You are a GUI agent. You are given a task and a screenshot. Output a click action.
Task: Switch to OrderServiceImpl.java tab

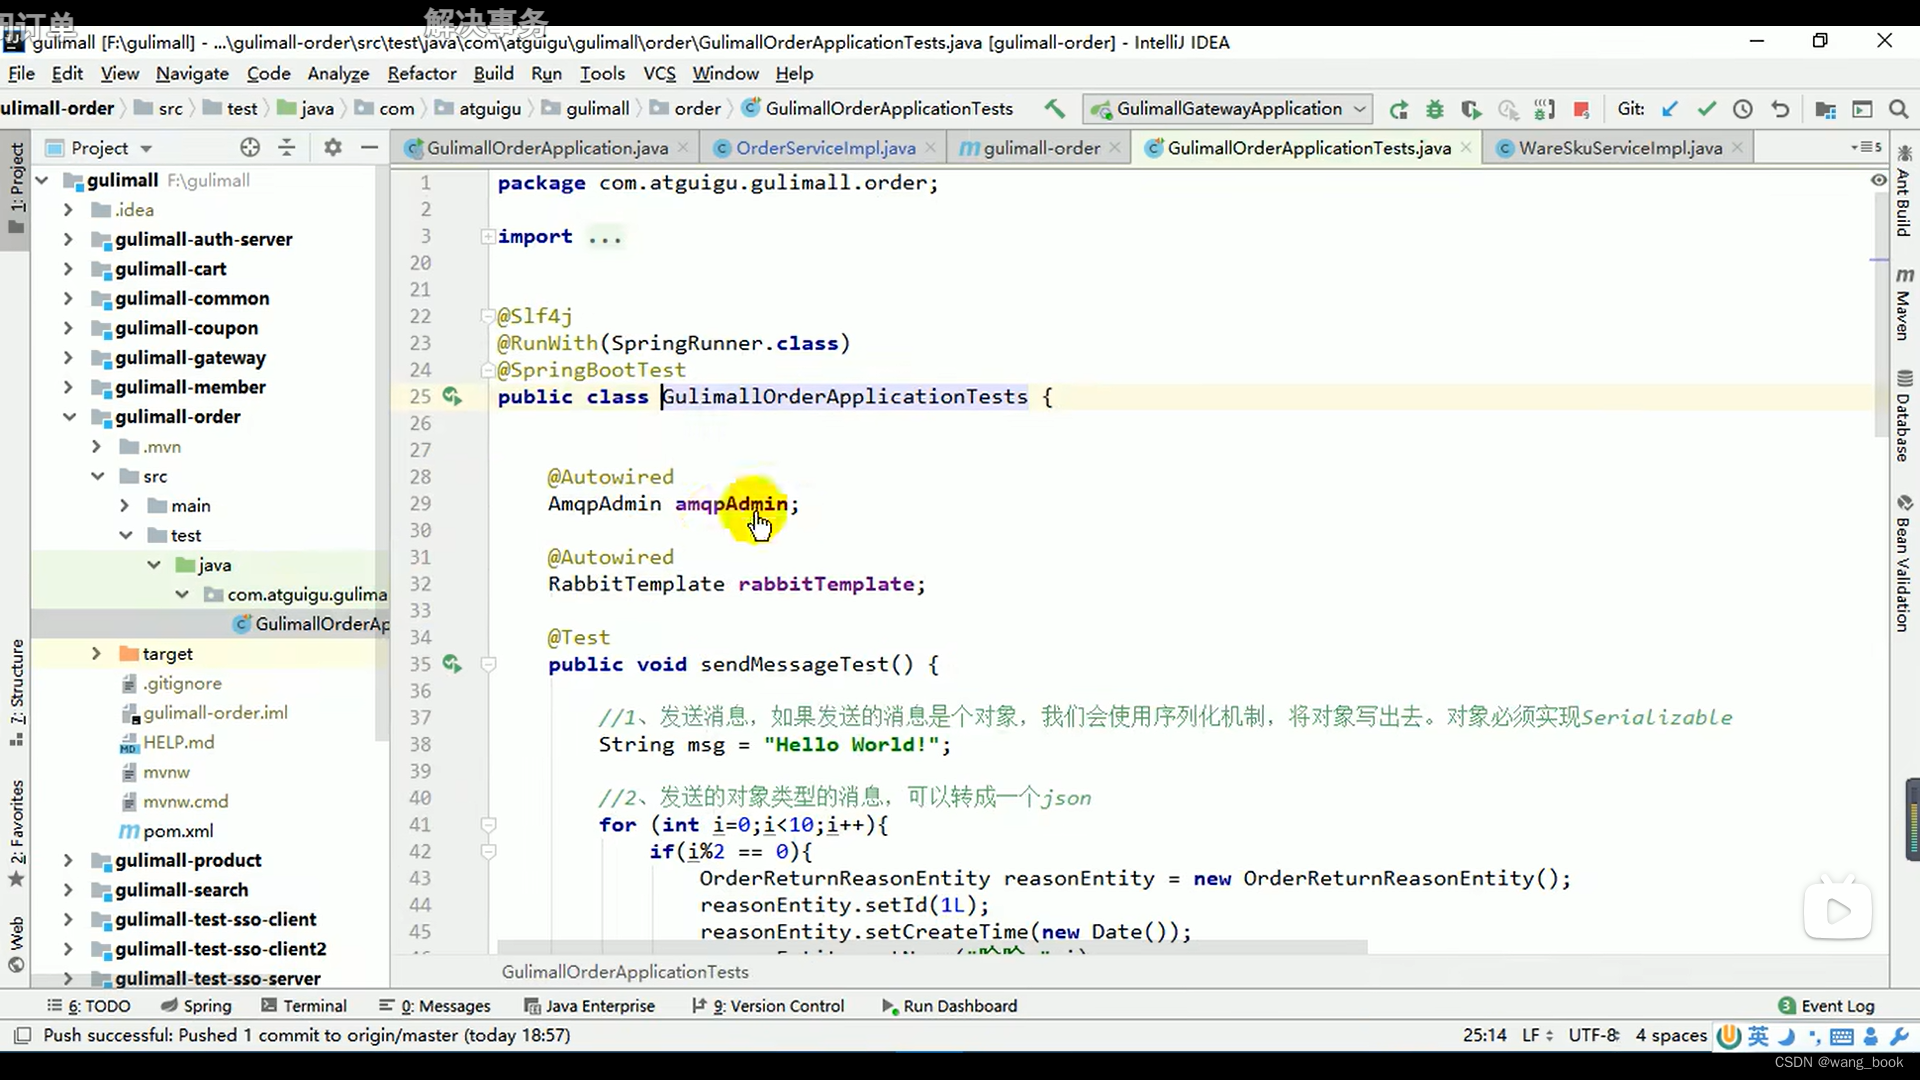click(x=826, y=148)
